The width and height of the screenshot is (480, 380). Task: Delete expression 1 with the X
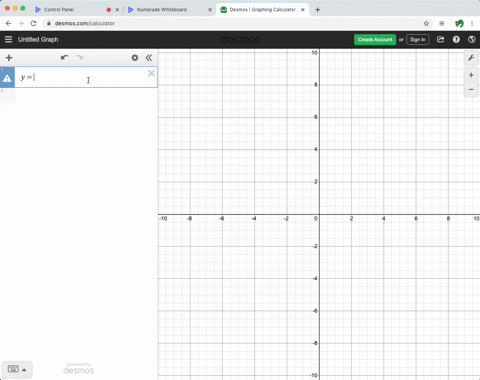[151, 73]
